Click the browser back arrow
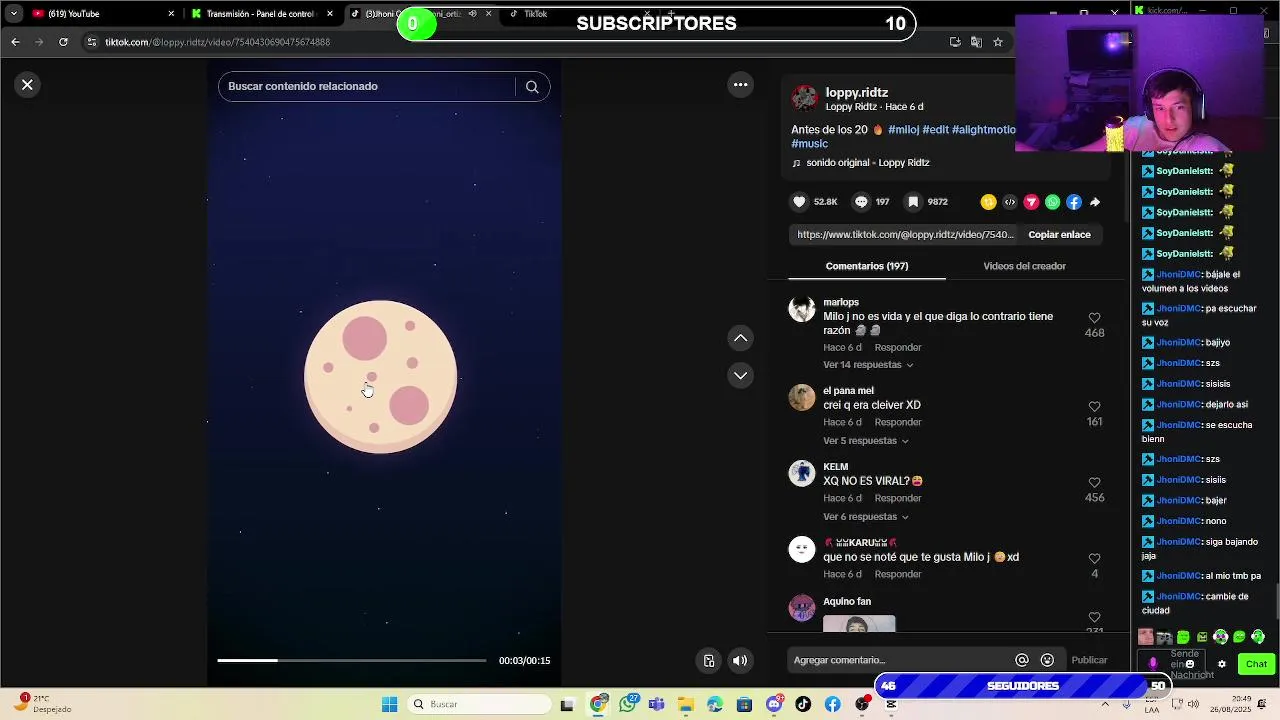 [15, 42]
